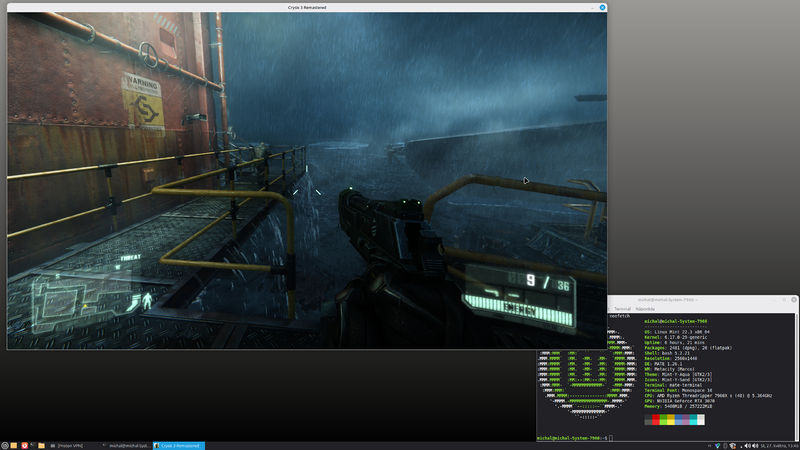The width and height of the screenshot is (800, 450).
Task: Click the stance figure icon in HUD
Action: pos(147,301)
